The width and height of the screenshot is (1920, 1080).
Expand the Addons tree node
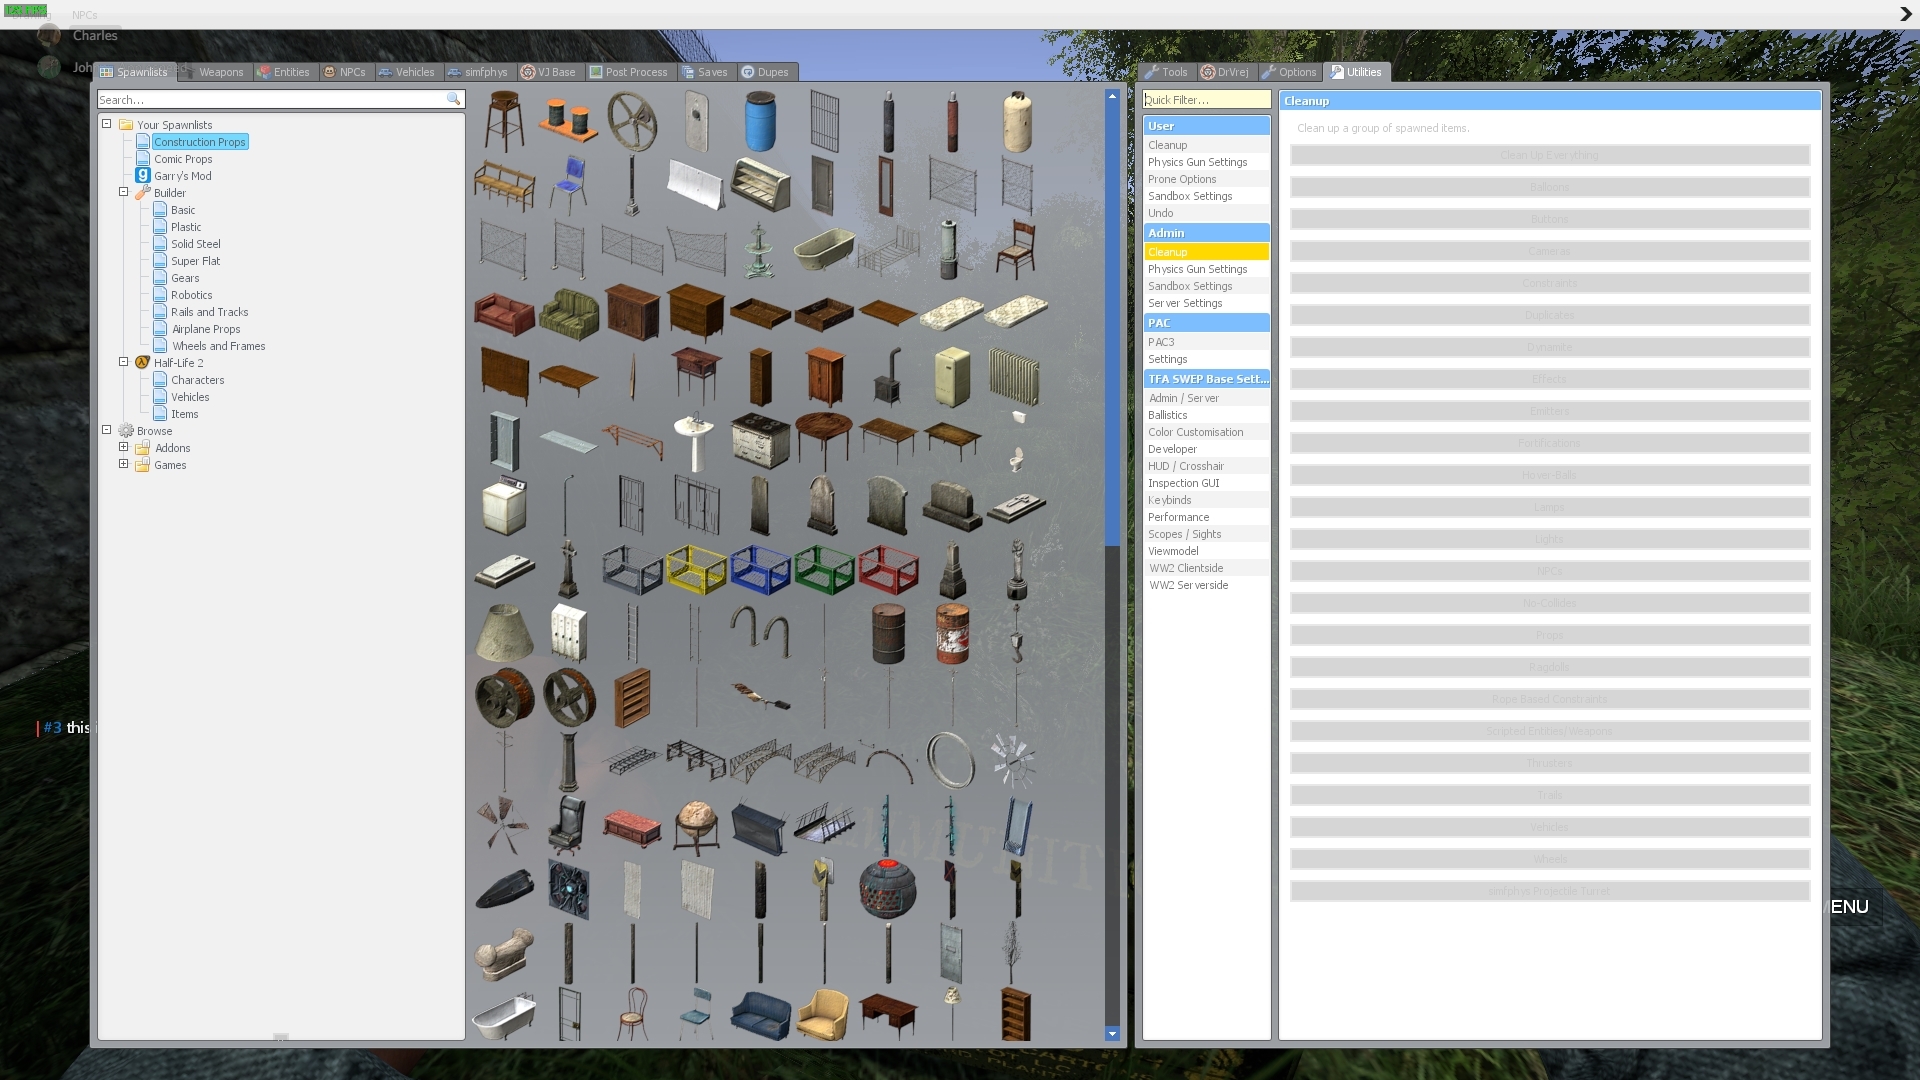124,447
